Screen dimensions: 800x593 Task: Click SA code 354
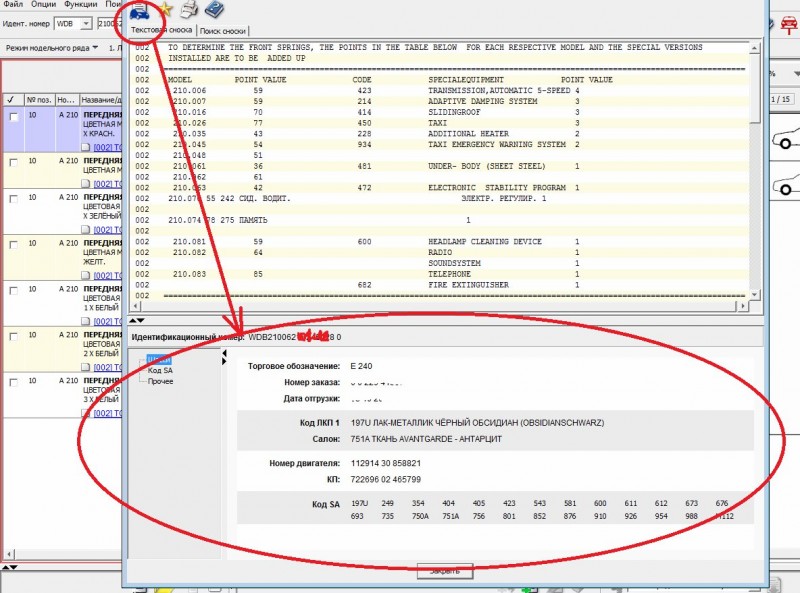coord(418,504)
